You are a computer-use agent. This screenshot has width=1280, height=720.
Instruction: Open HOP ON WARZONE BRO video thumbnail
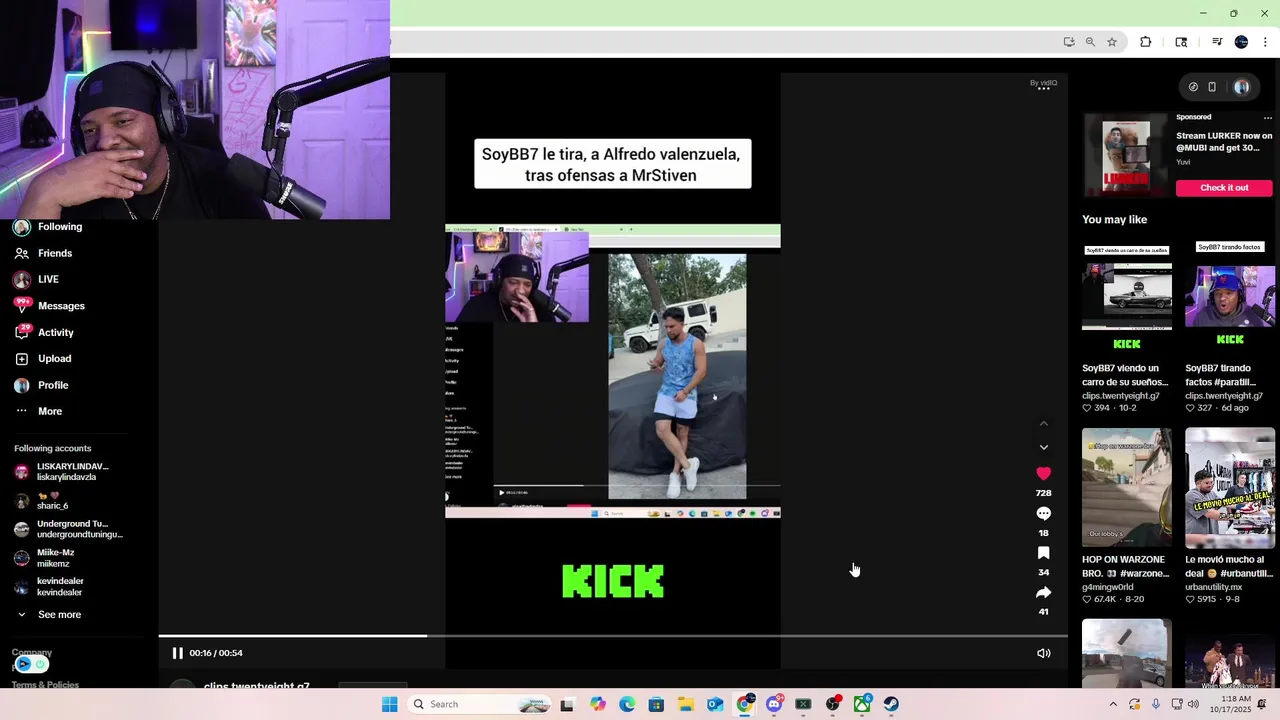point(1127,488)
